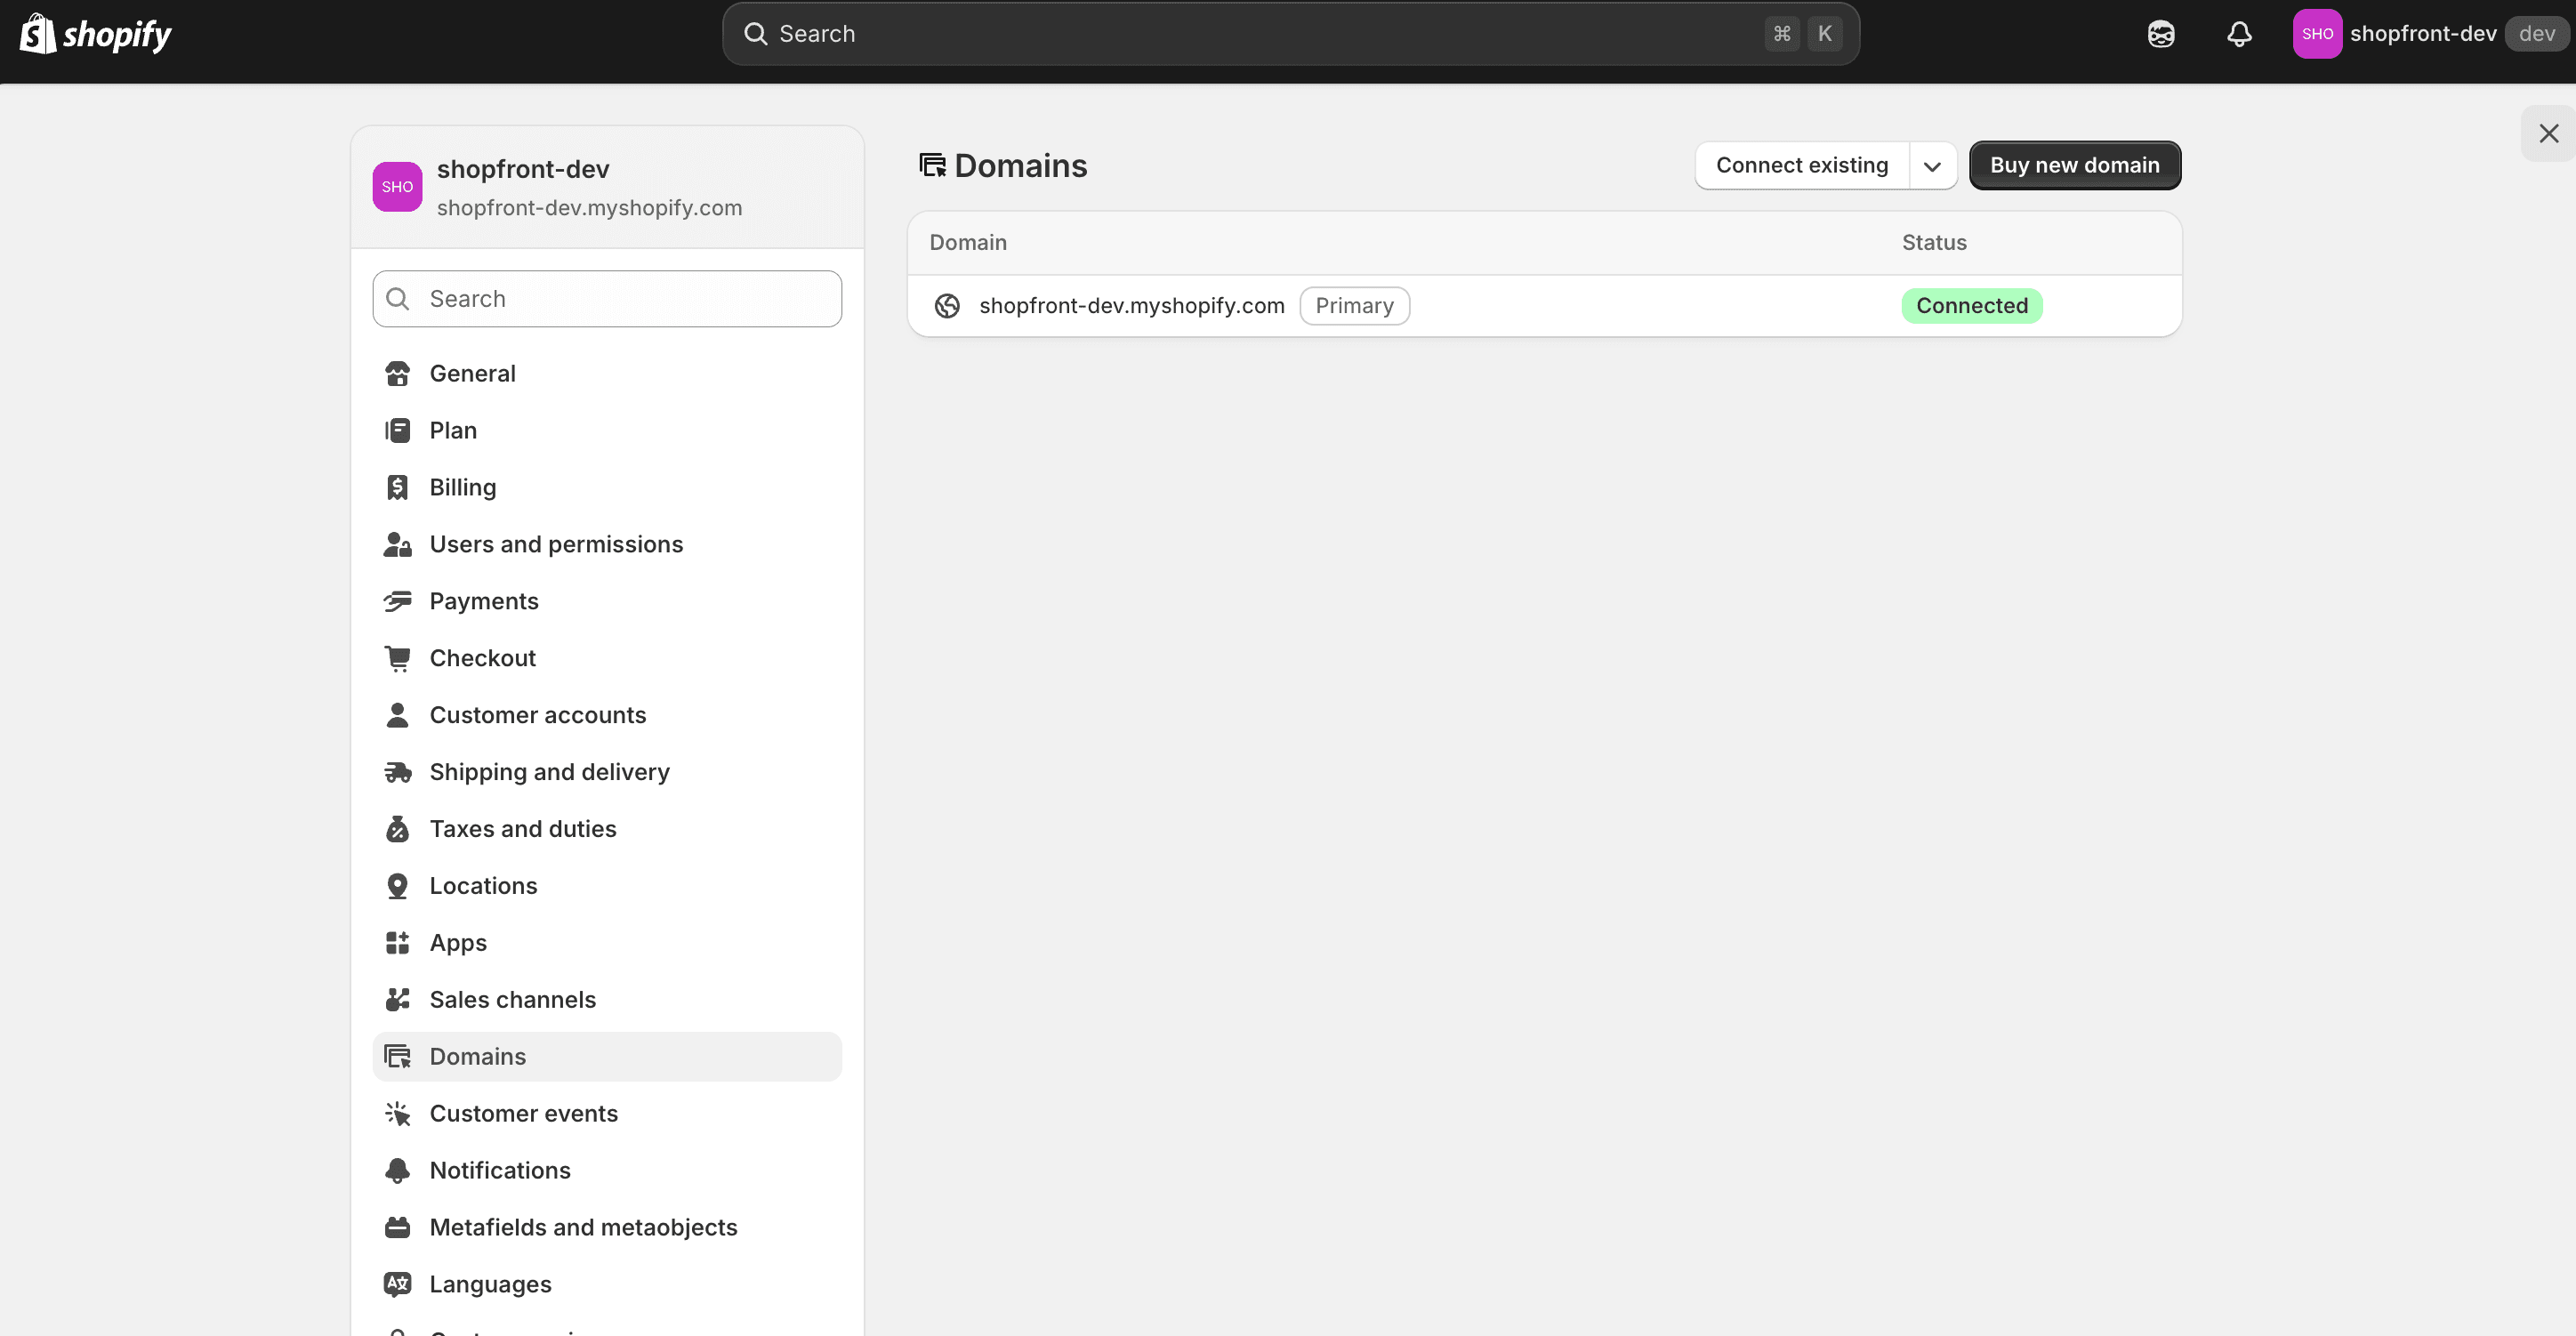Image resolution: width=2576 pixels, height=1336 pixels.
Task: Click the Domains page heading
Action: click(x=1020, y=166)
